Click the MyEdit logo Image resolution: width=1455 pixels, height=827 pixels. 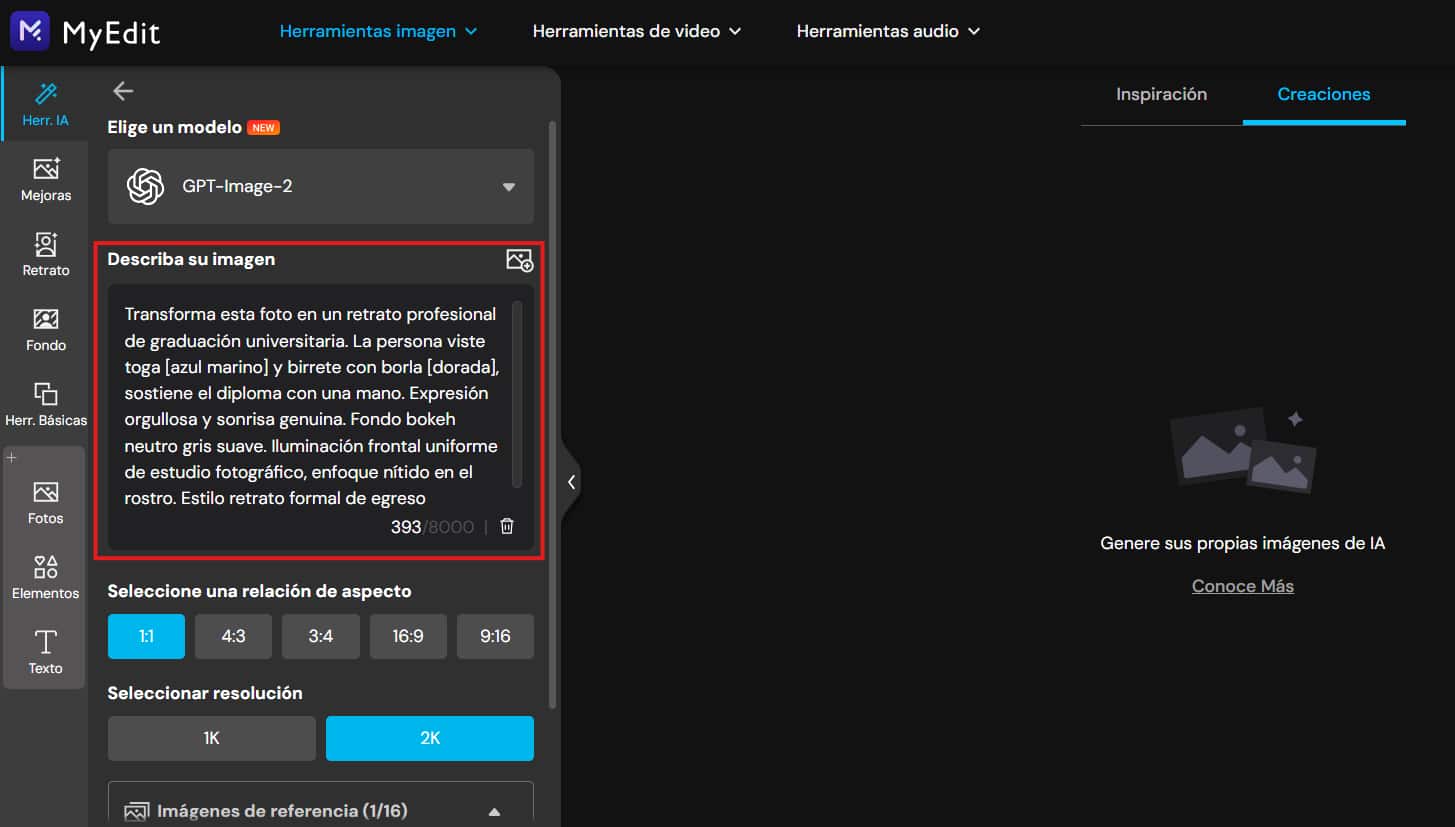point(84,32)
